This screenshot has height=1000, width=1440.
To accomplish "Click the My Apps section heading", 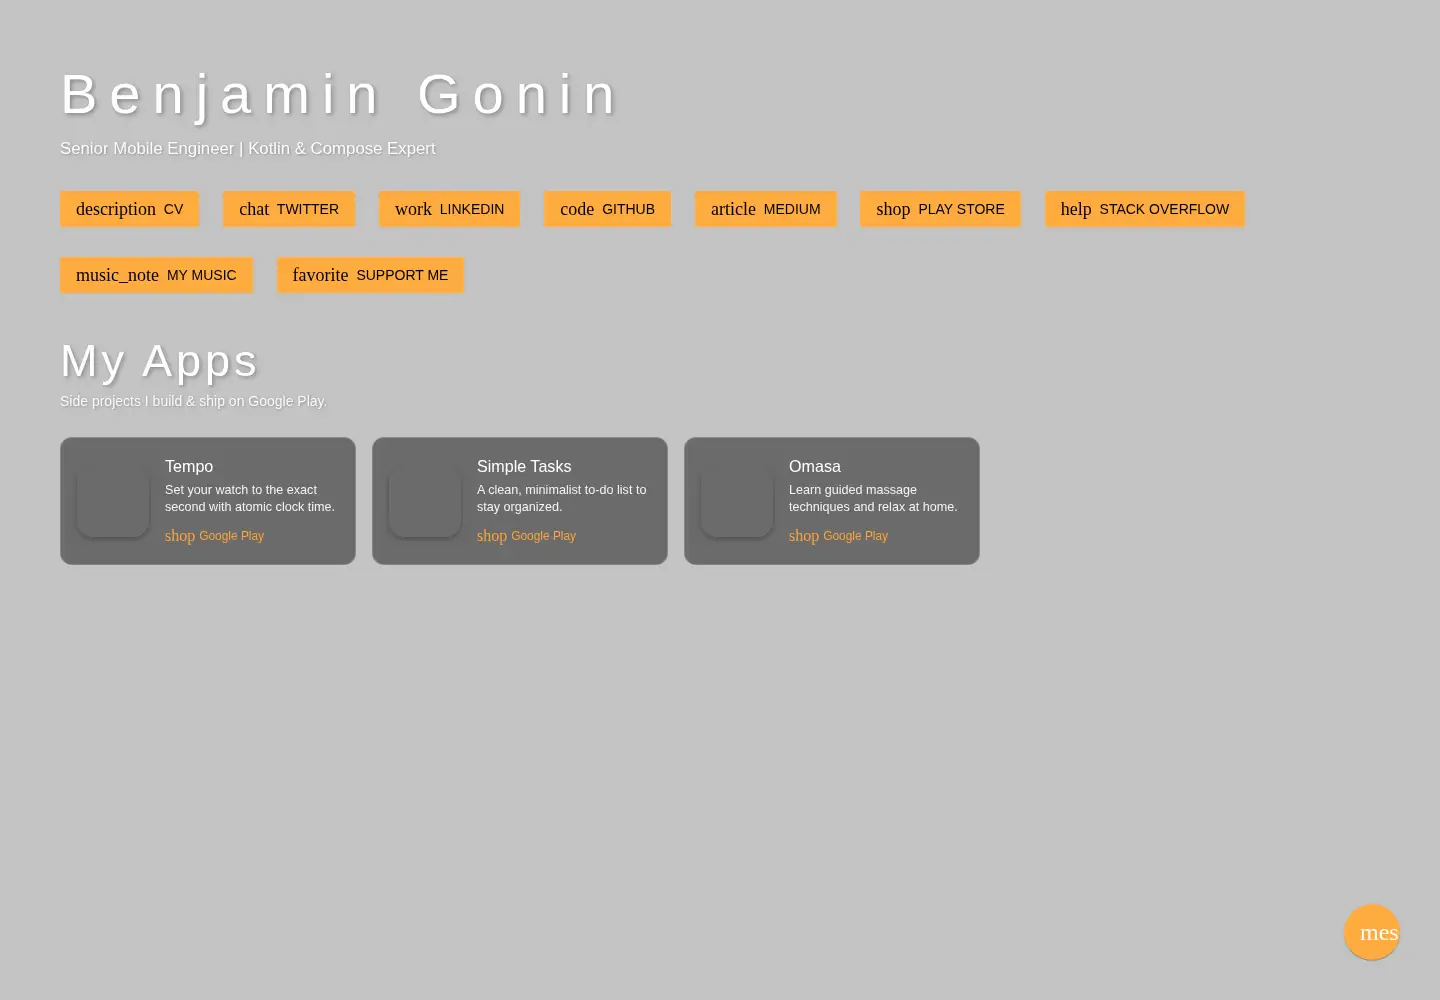I will (x=159, y=361).
